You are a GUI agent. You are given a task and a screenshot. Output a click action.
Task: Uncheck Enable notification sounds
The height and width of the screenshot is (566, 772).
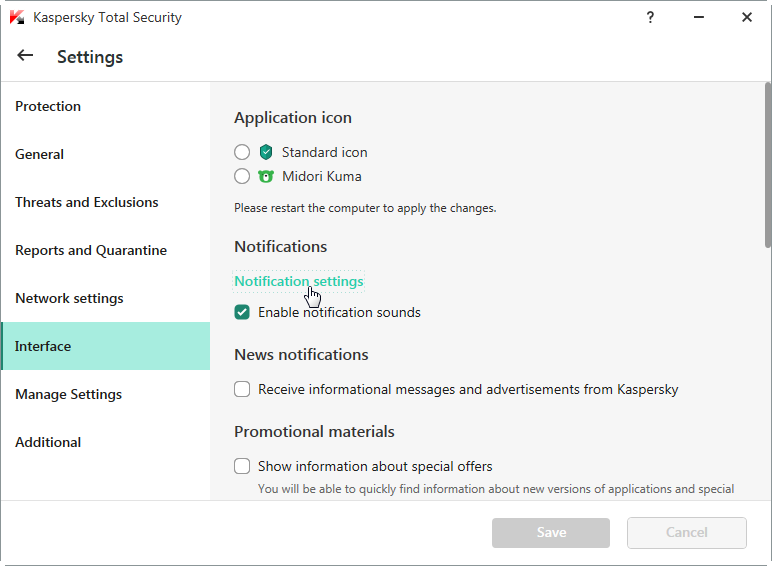(x=242, y=312)
